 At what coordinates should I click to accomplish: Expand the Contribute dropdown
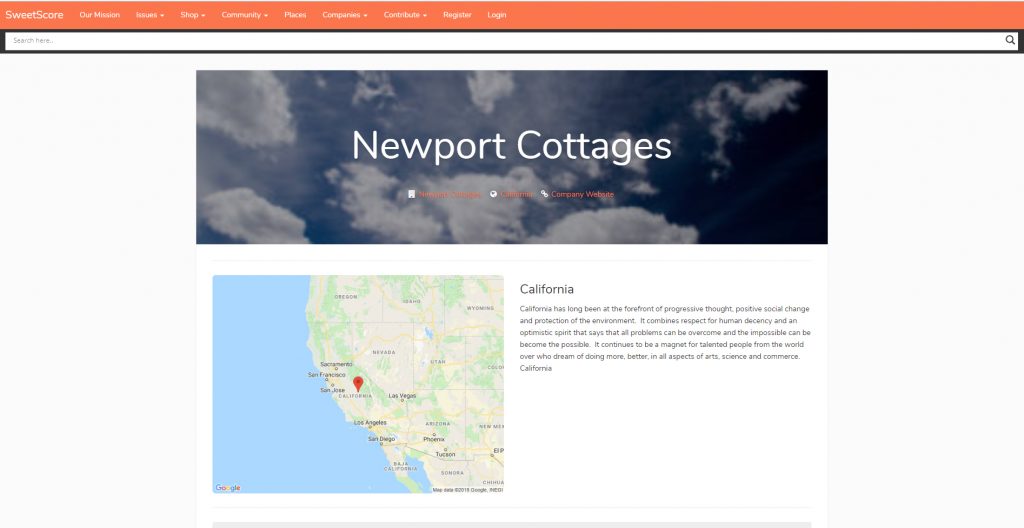pyautogui.click(x=405, y=15)
